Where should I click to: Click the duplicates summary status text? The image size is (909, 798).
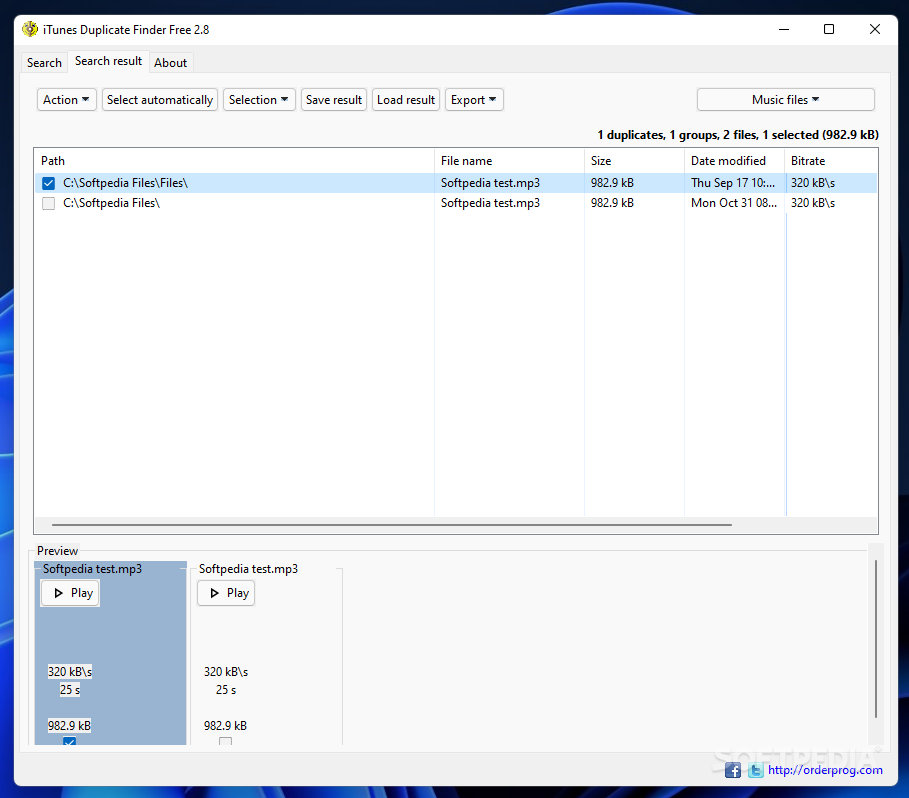point(738,135)
